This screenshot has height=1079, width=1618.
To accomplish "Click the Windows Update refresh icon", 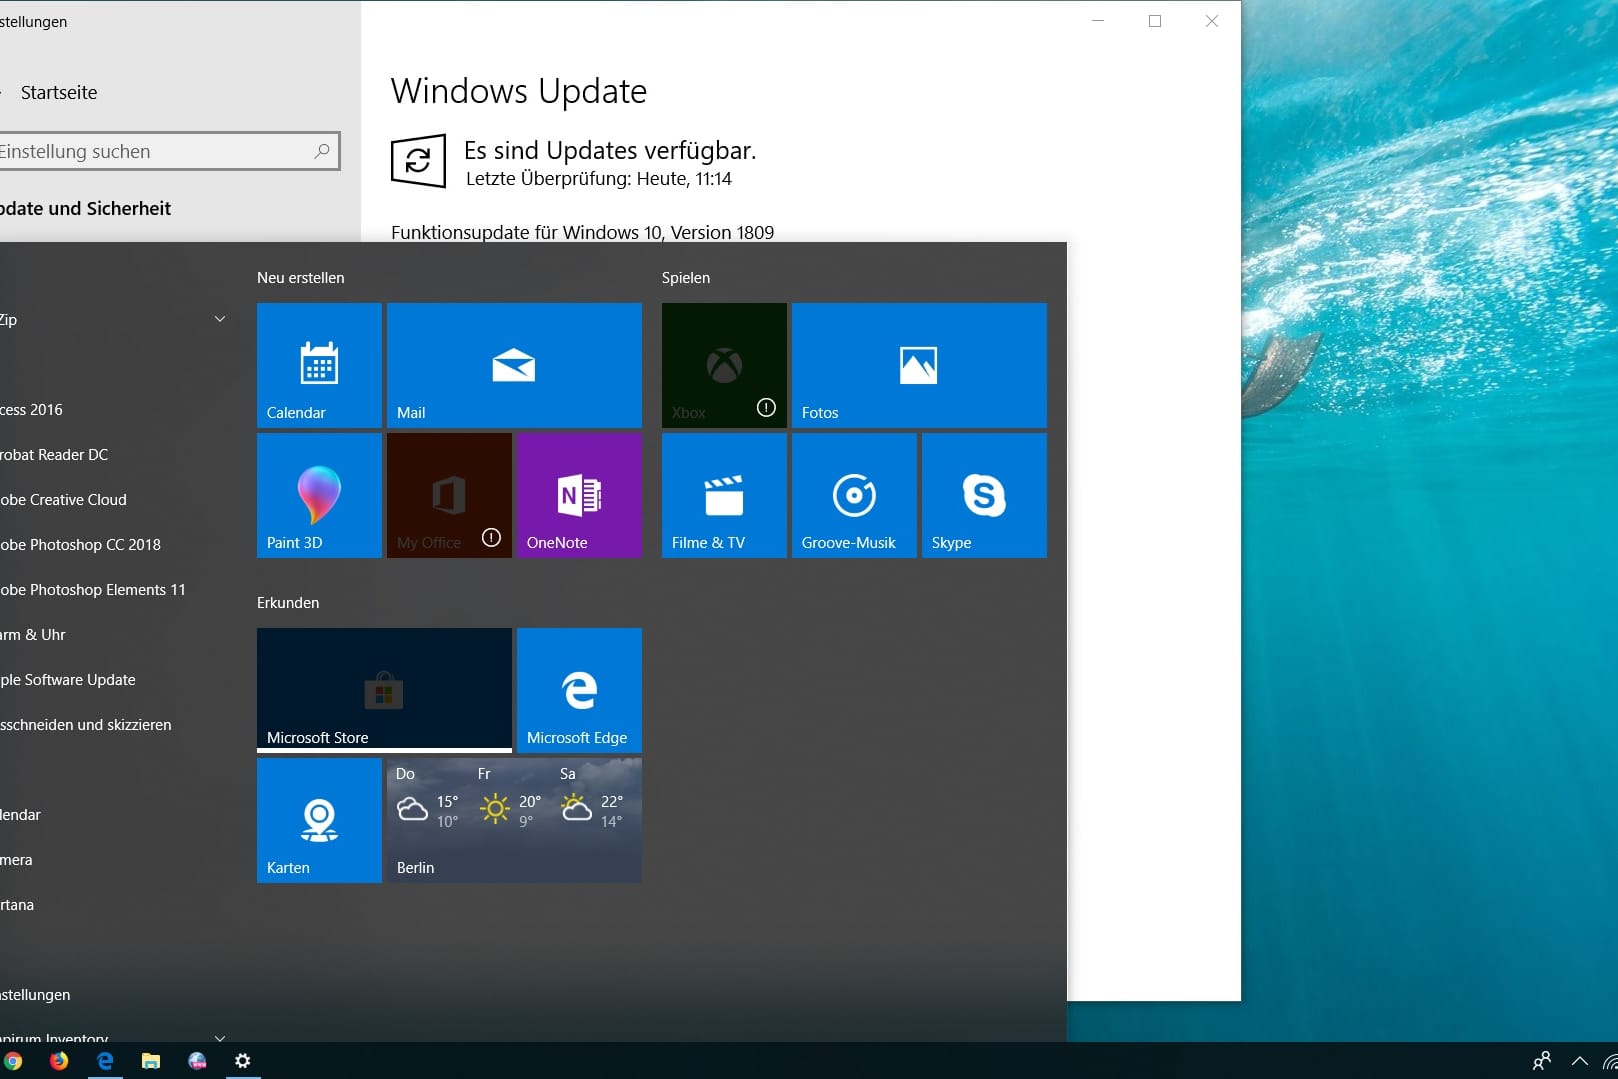I will (418, 161).
